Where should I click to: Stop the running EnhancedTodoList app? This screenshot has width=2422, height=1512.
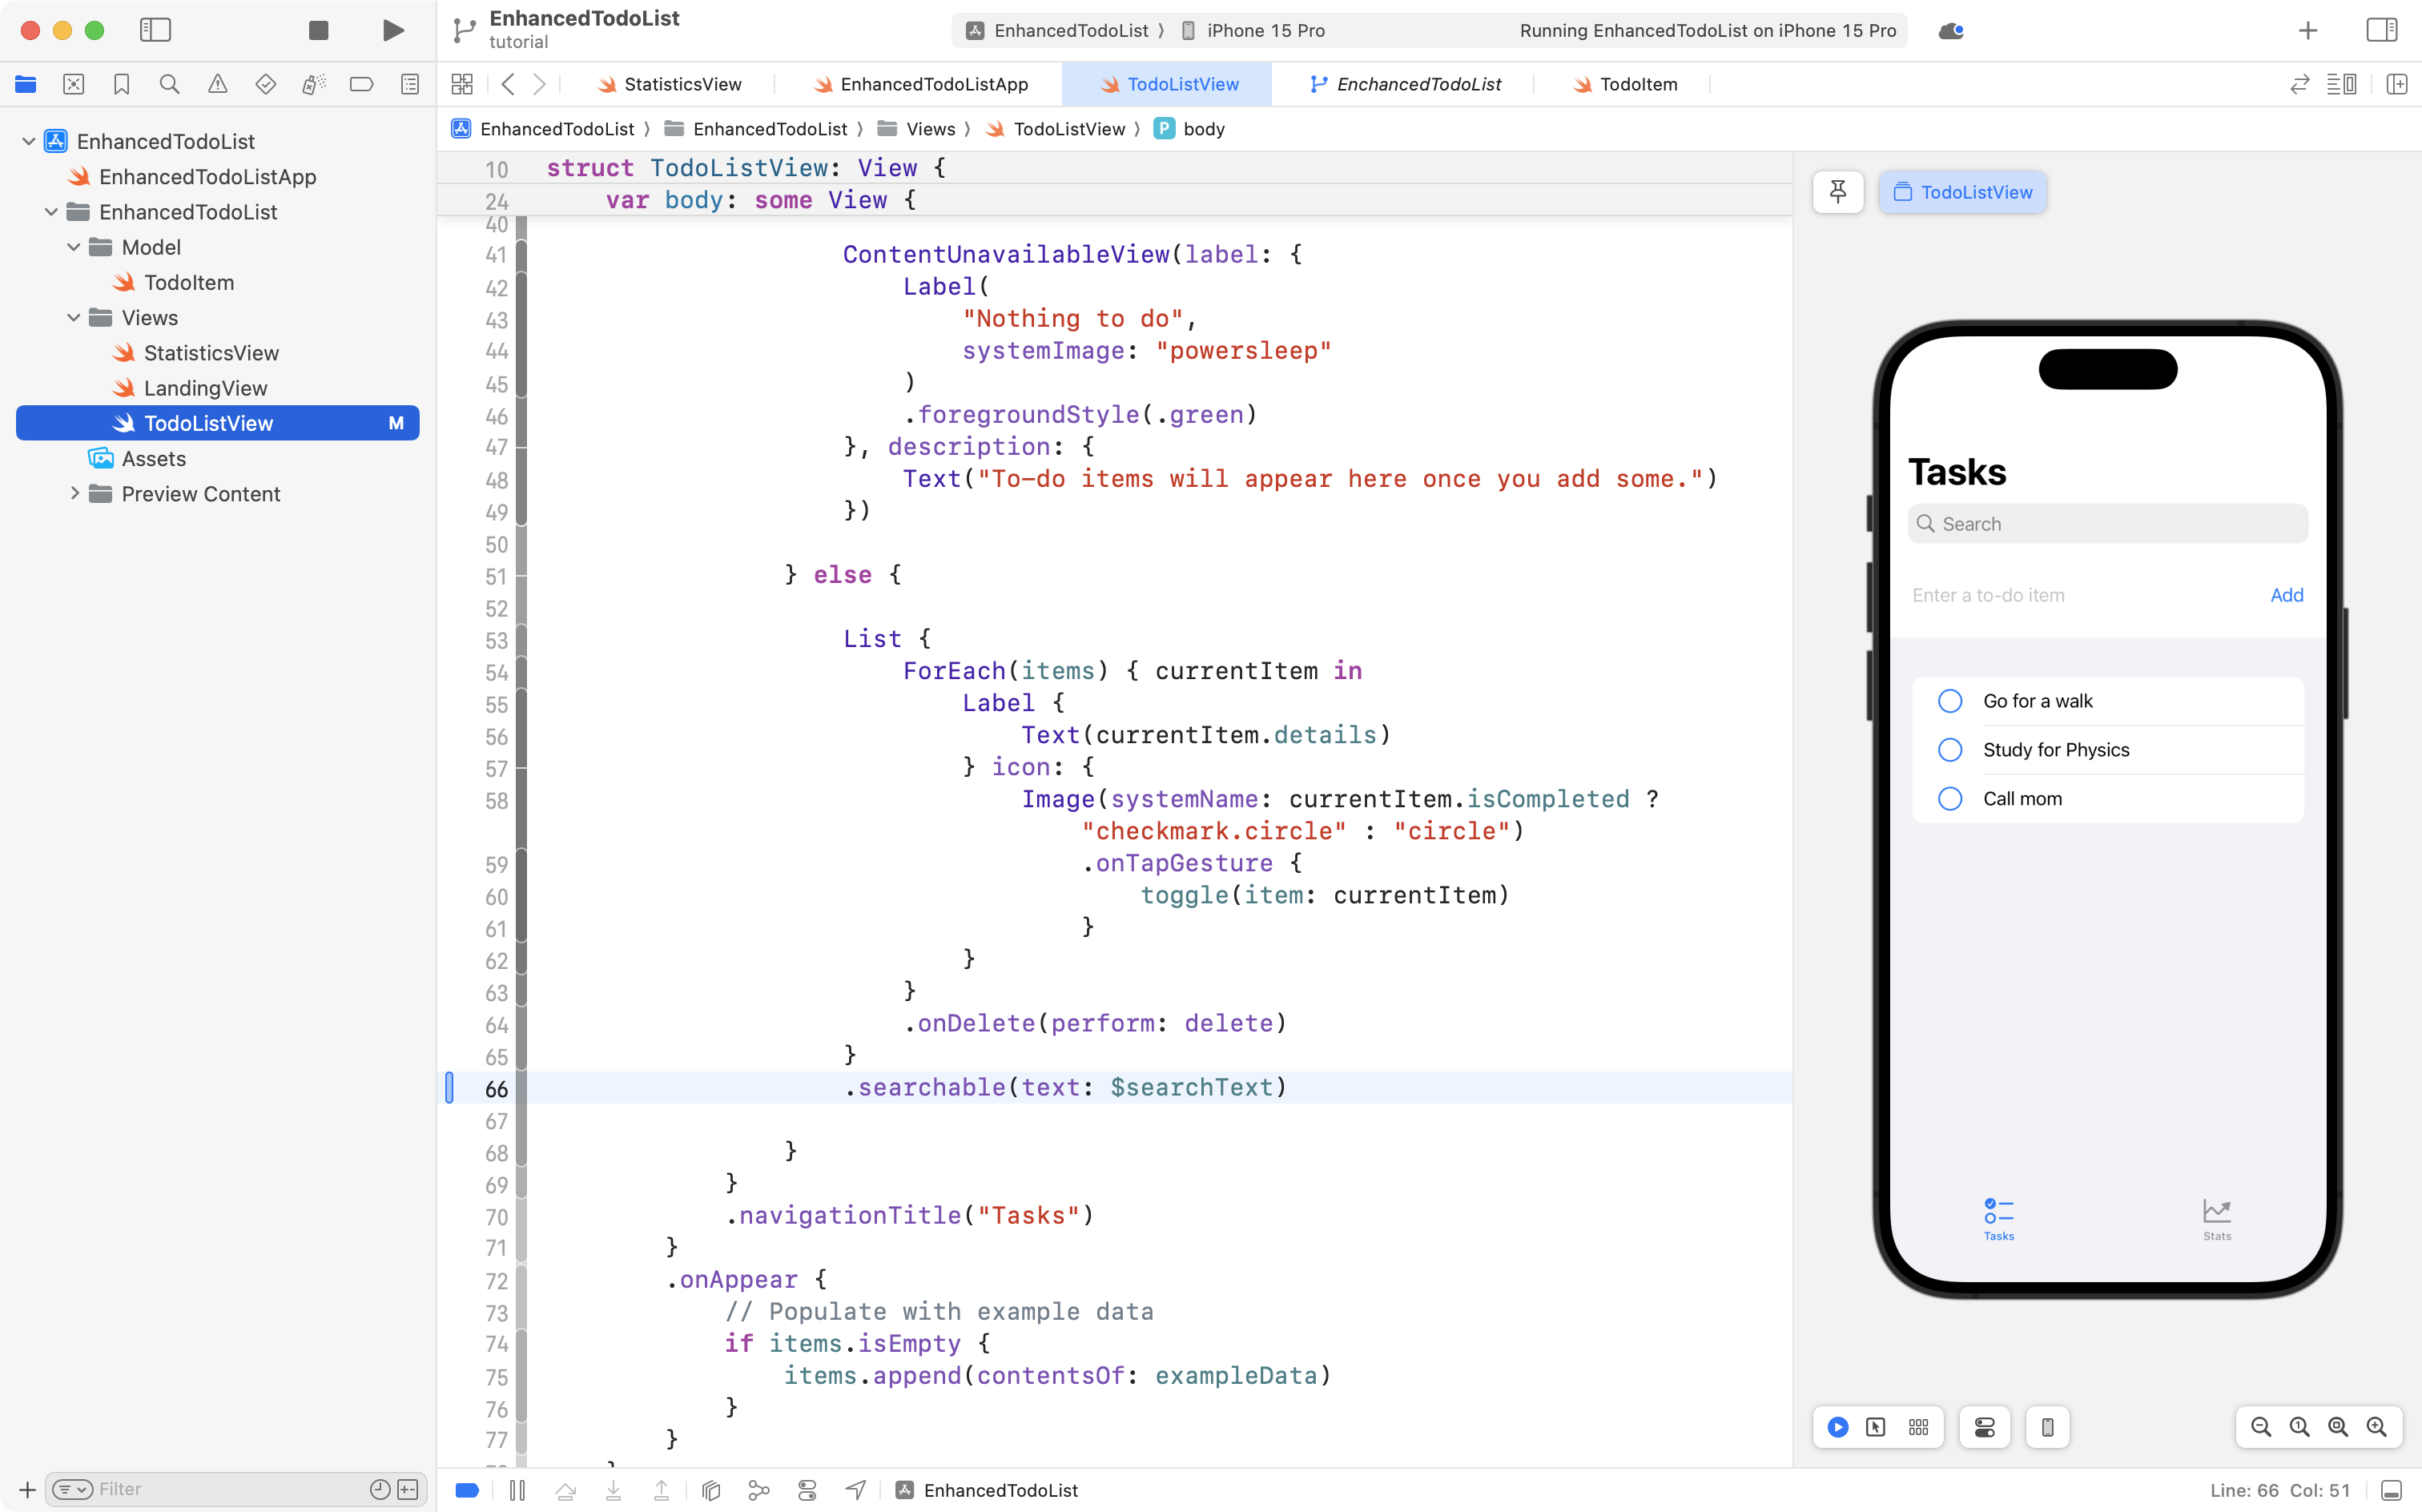(318, 31)
